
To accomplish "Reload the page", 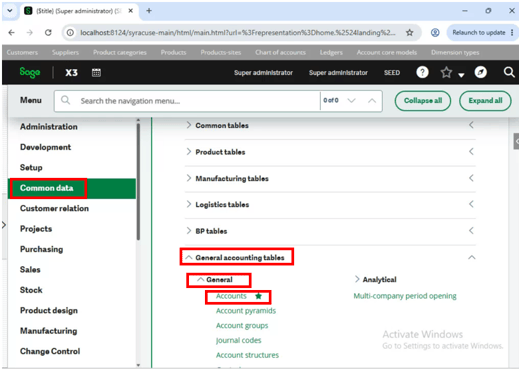I will coord(48,32).
